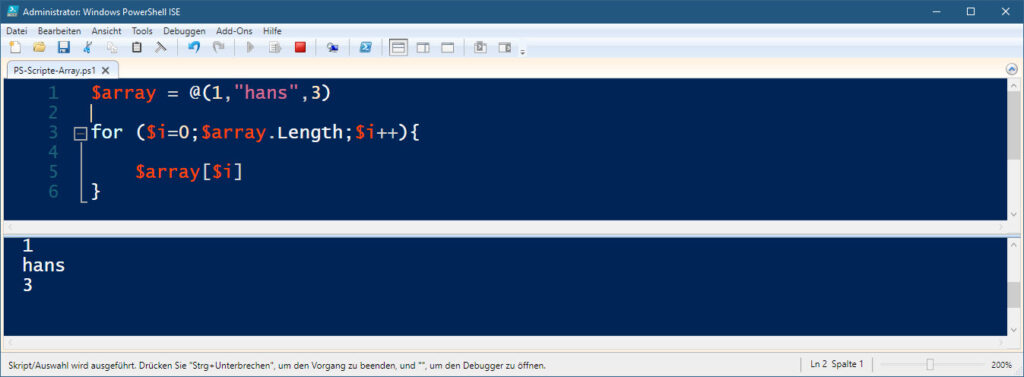Open the Tools menu

pyautogui.click(x=142, y=31)
